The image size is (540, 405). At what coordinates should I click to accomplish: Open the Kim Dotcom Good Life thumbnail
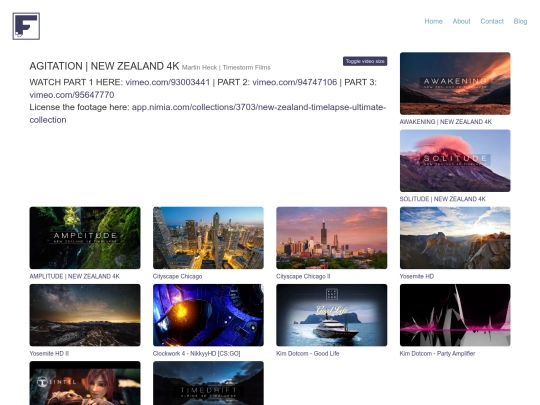coord(332,315)
